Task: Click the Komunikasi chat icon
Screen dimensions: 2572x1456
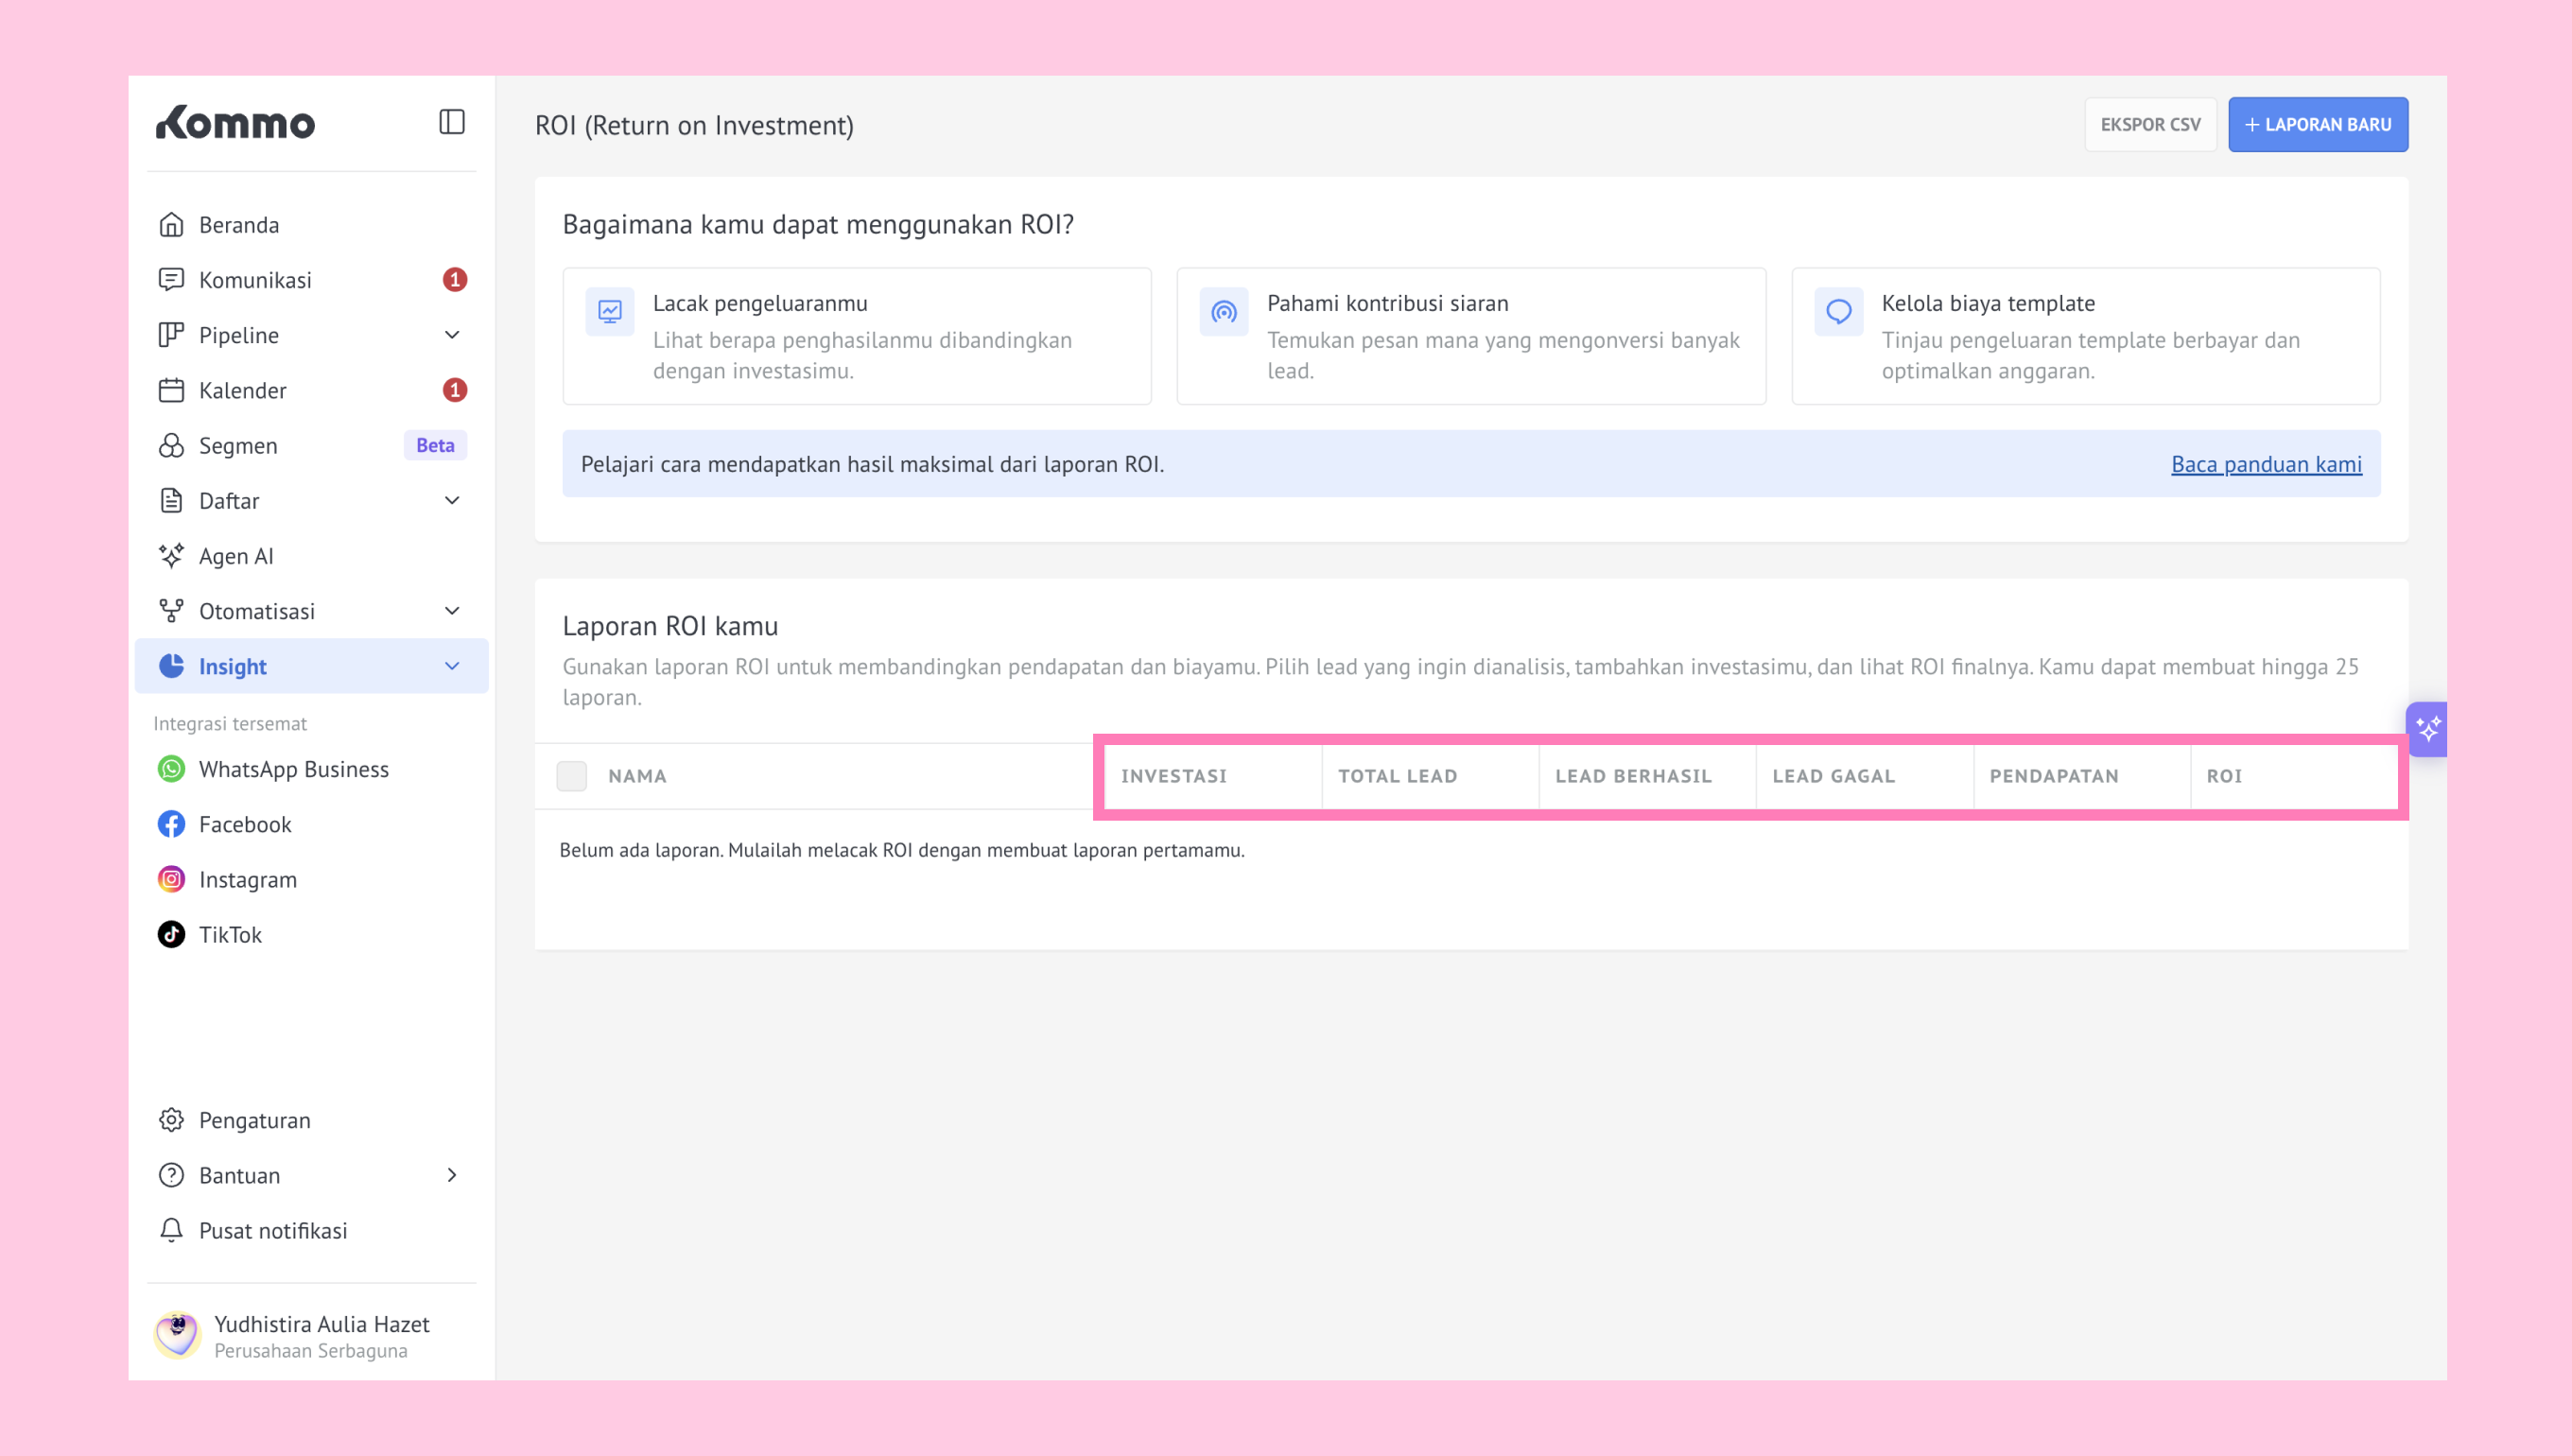Action: click(171, 279)
